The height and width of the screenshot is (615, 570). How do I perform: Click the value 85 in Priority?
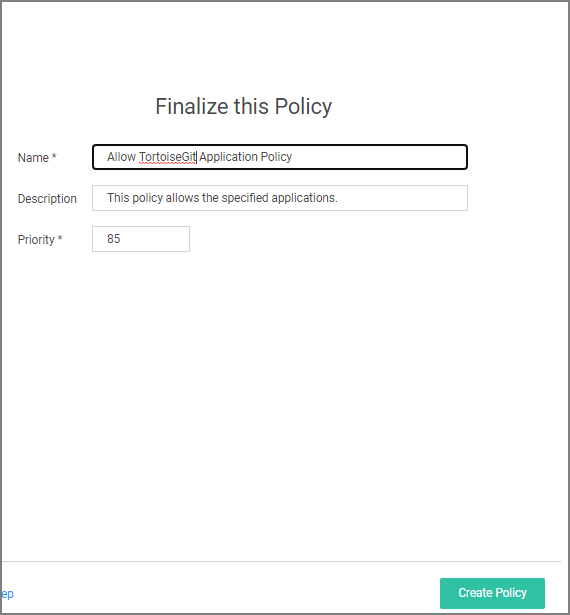coord(114,238)
